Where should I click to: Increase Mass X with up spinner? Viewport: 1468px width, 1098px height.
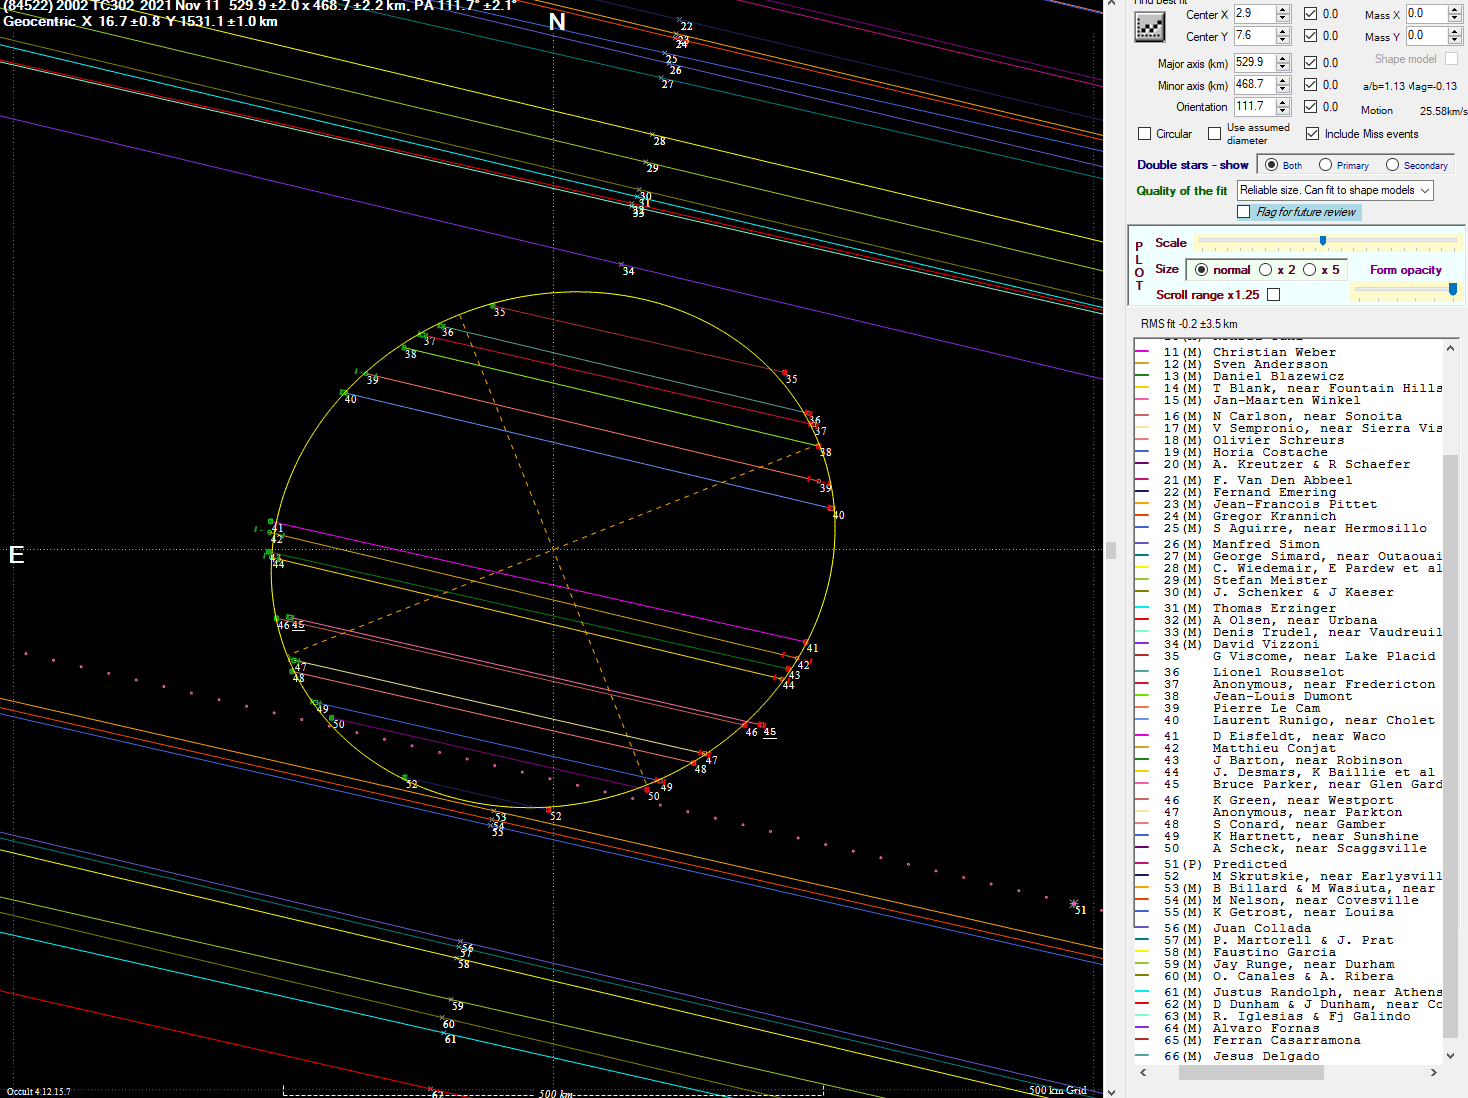[x=1456, y=10]
